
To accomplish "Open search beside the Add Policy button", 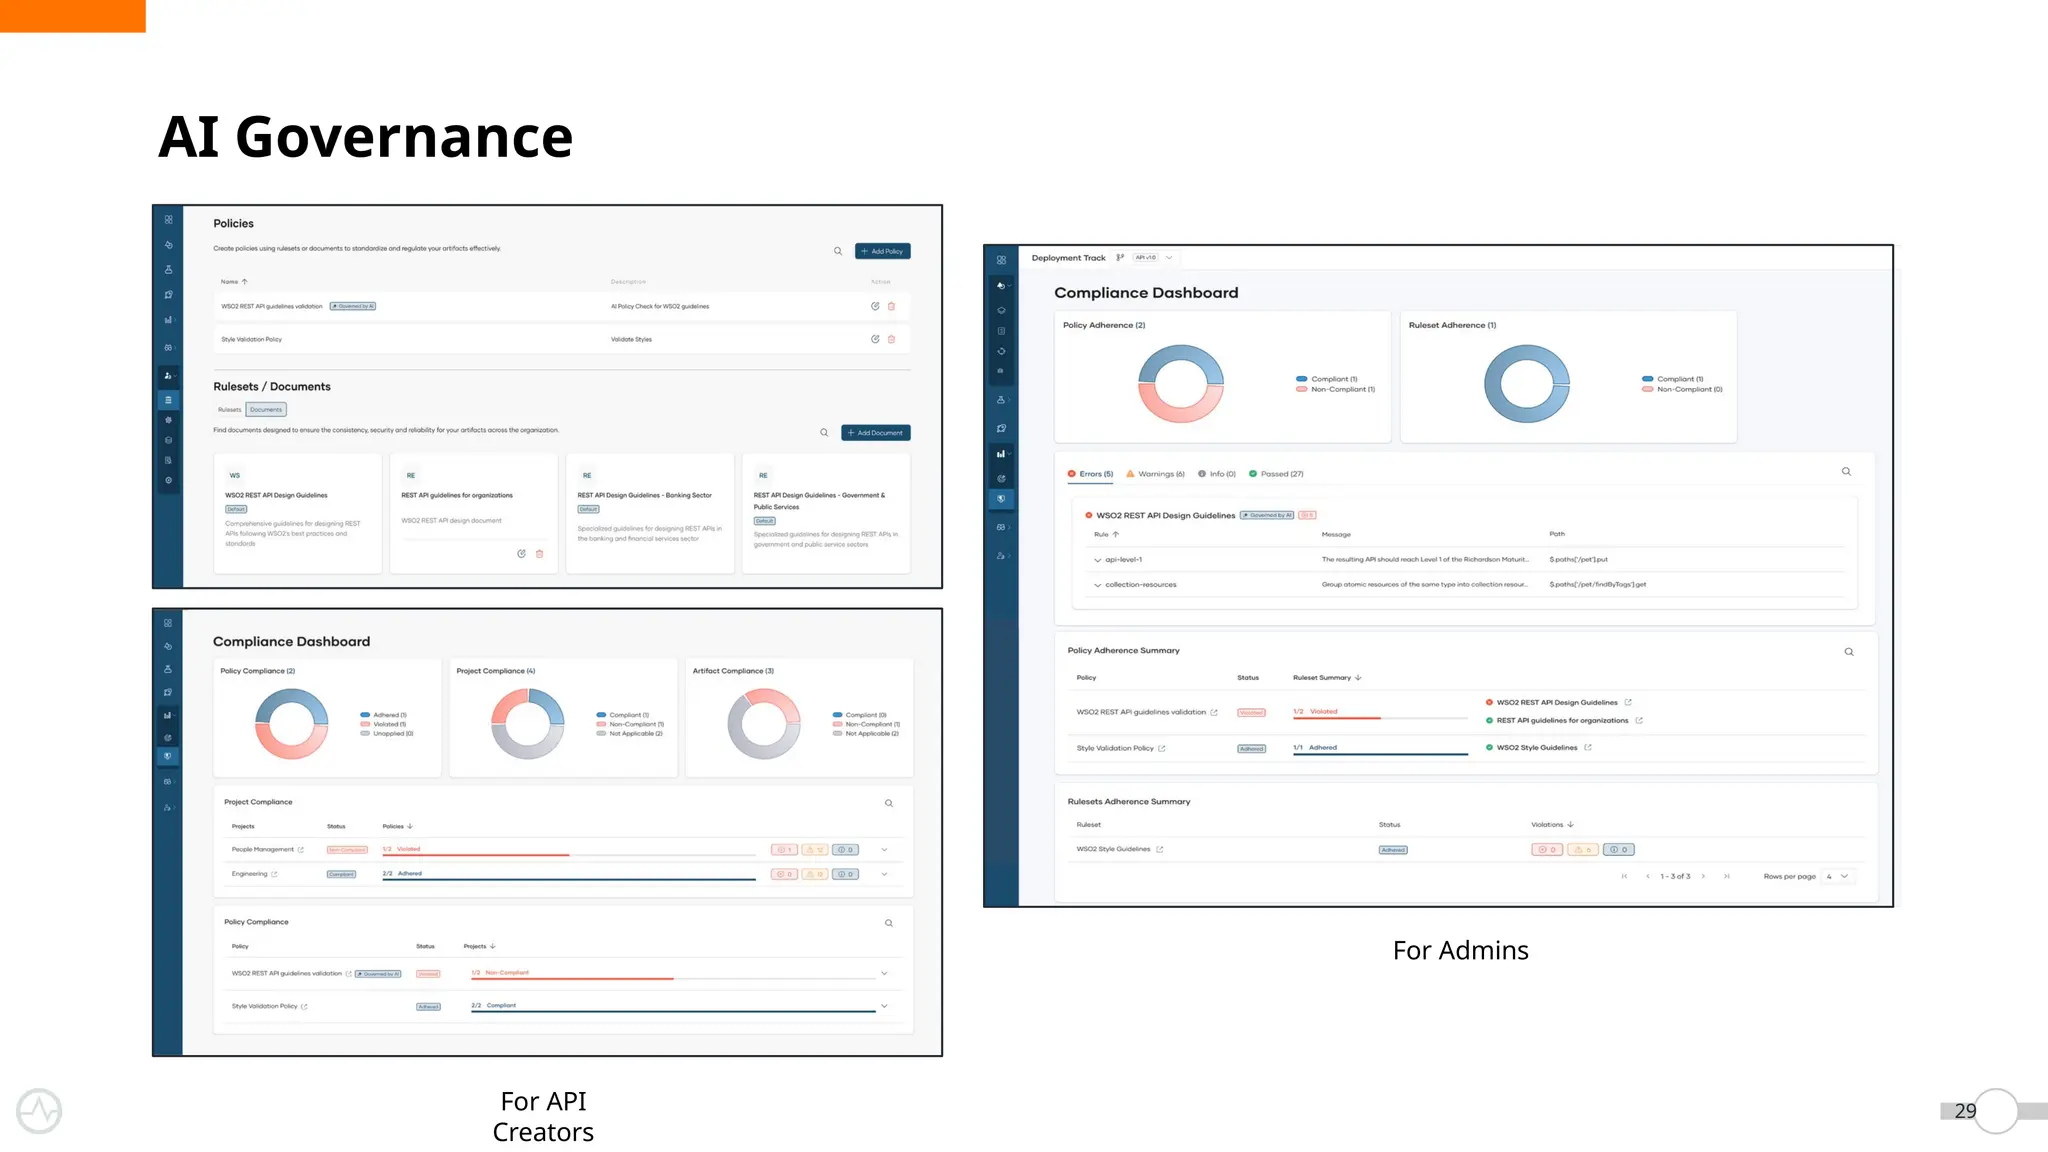I will pyautogui.click(x=838, y=251).
